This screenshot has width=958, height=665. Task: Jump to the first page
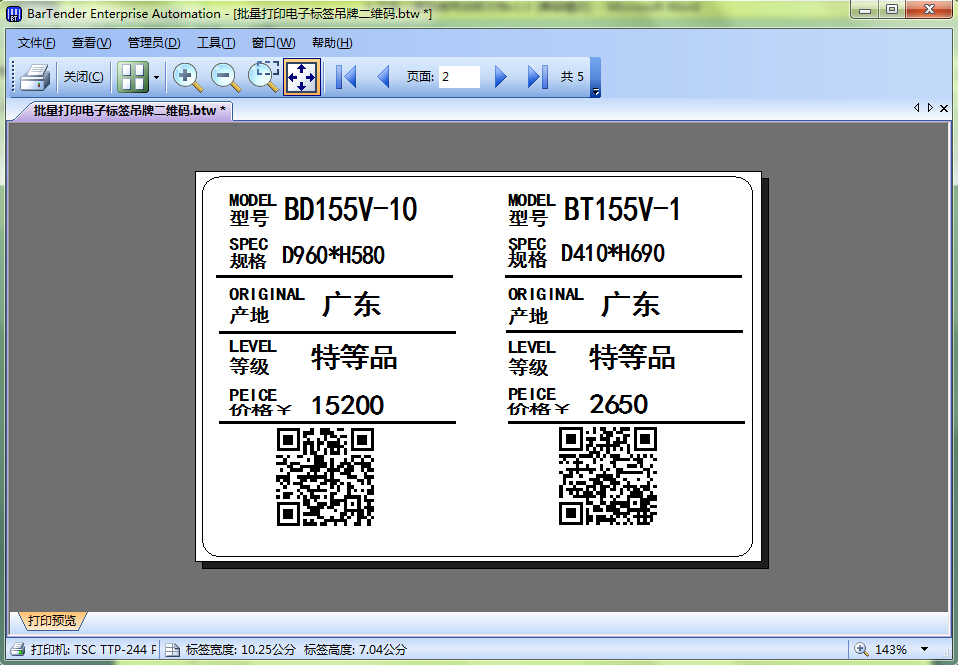click(346, 77)
